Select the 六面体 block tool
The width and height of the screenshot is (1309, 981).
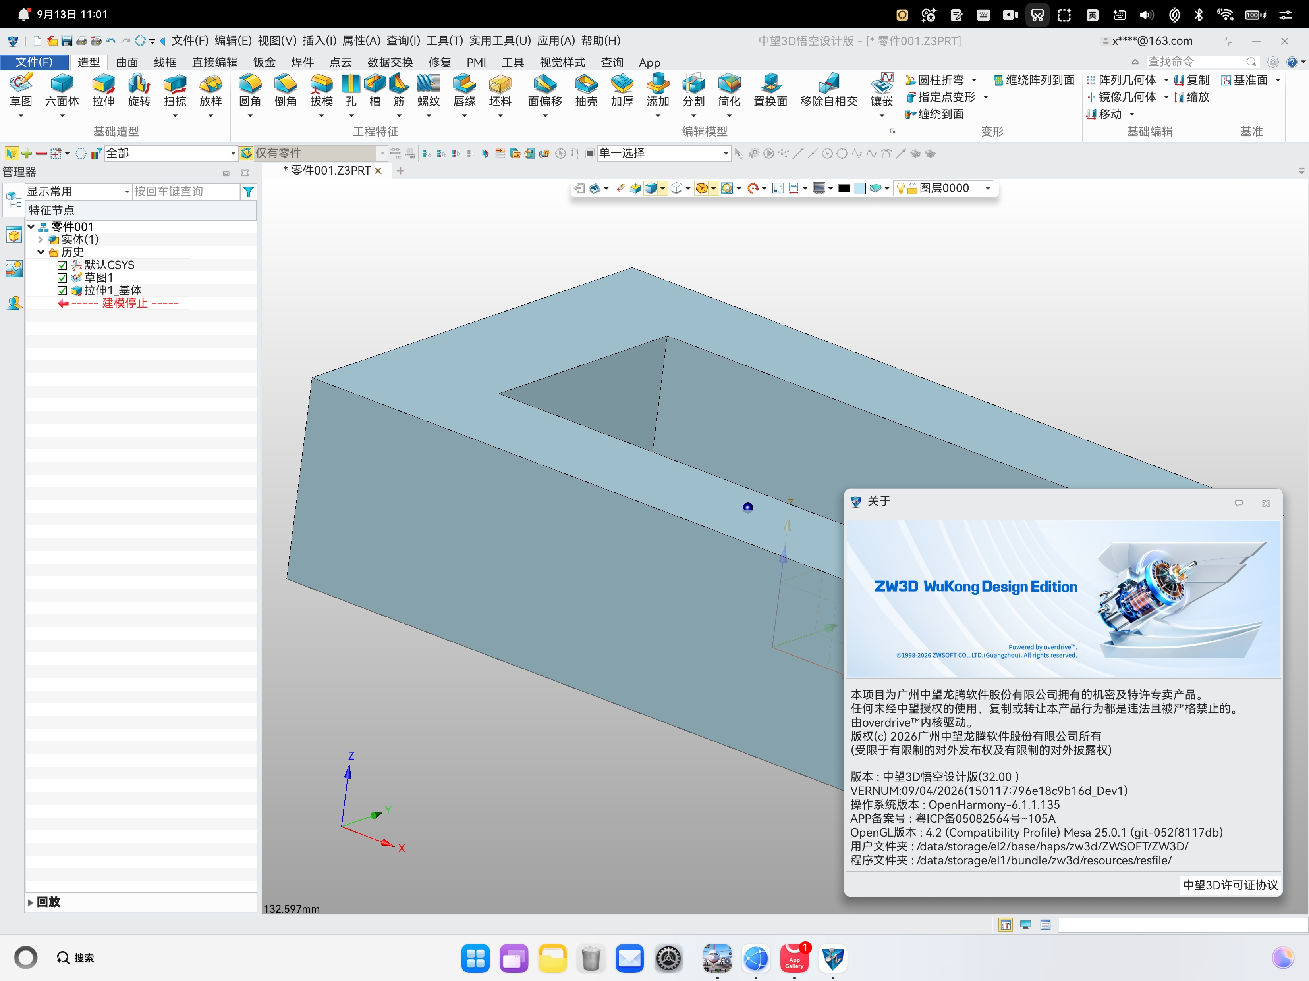62,90
